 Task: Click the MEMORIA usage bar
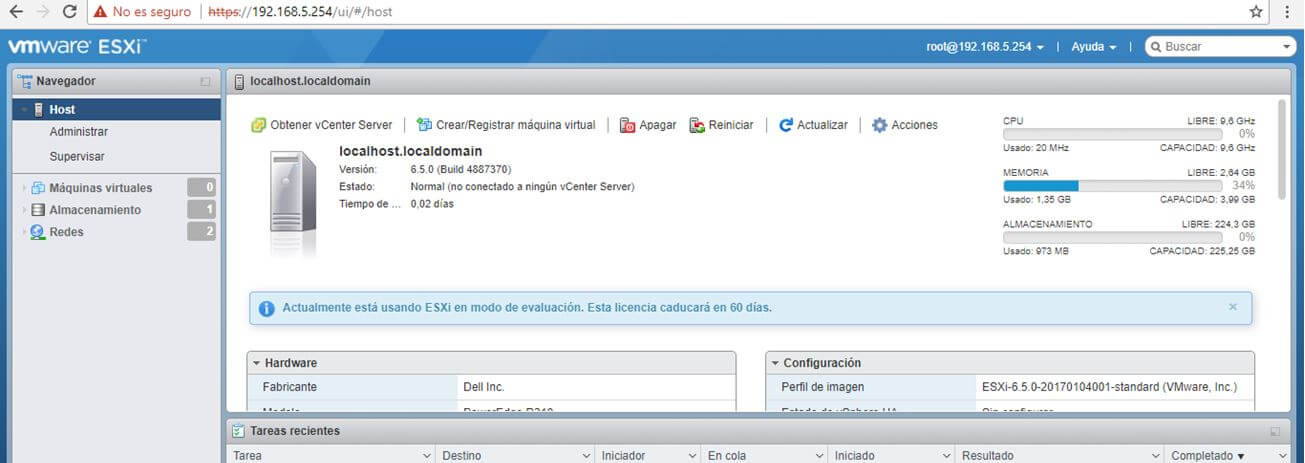(x=1112, y=185)
